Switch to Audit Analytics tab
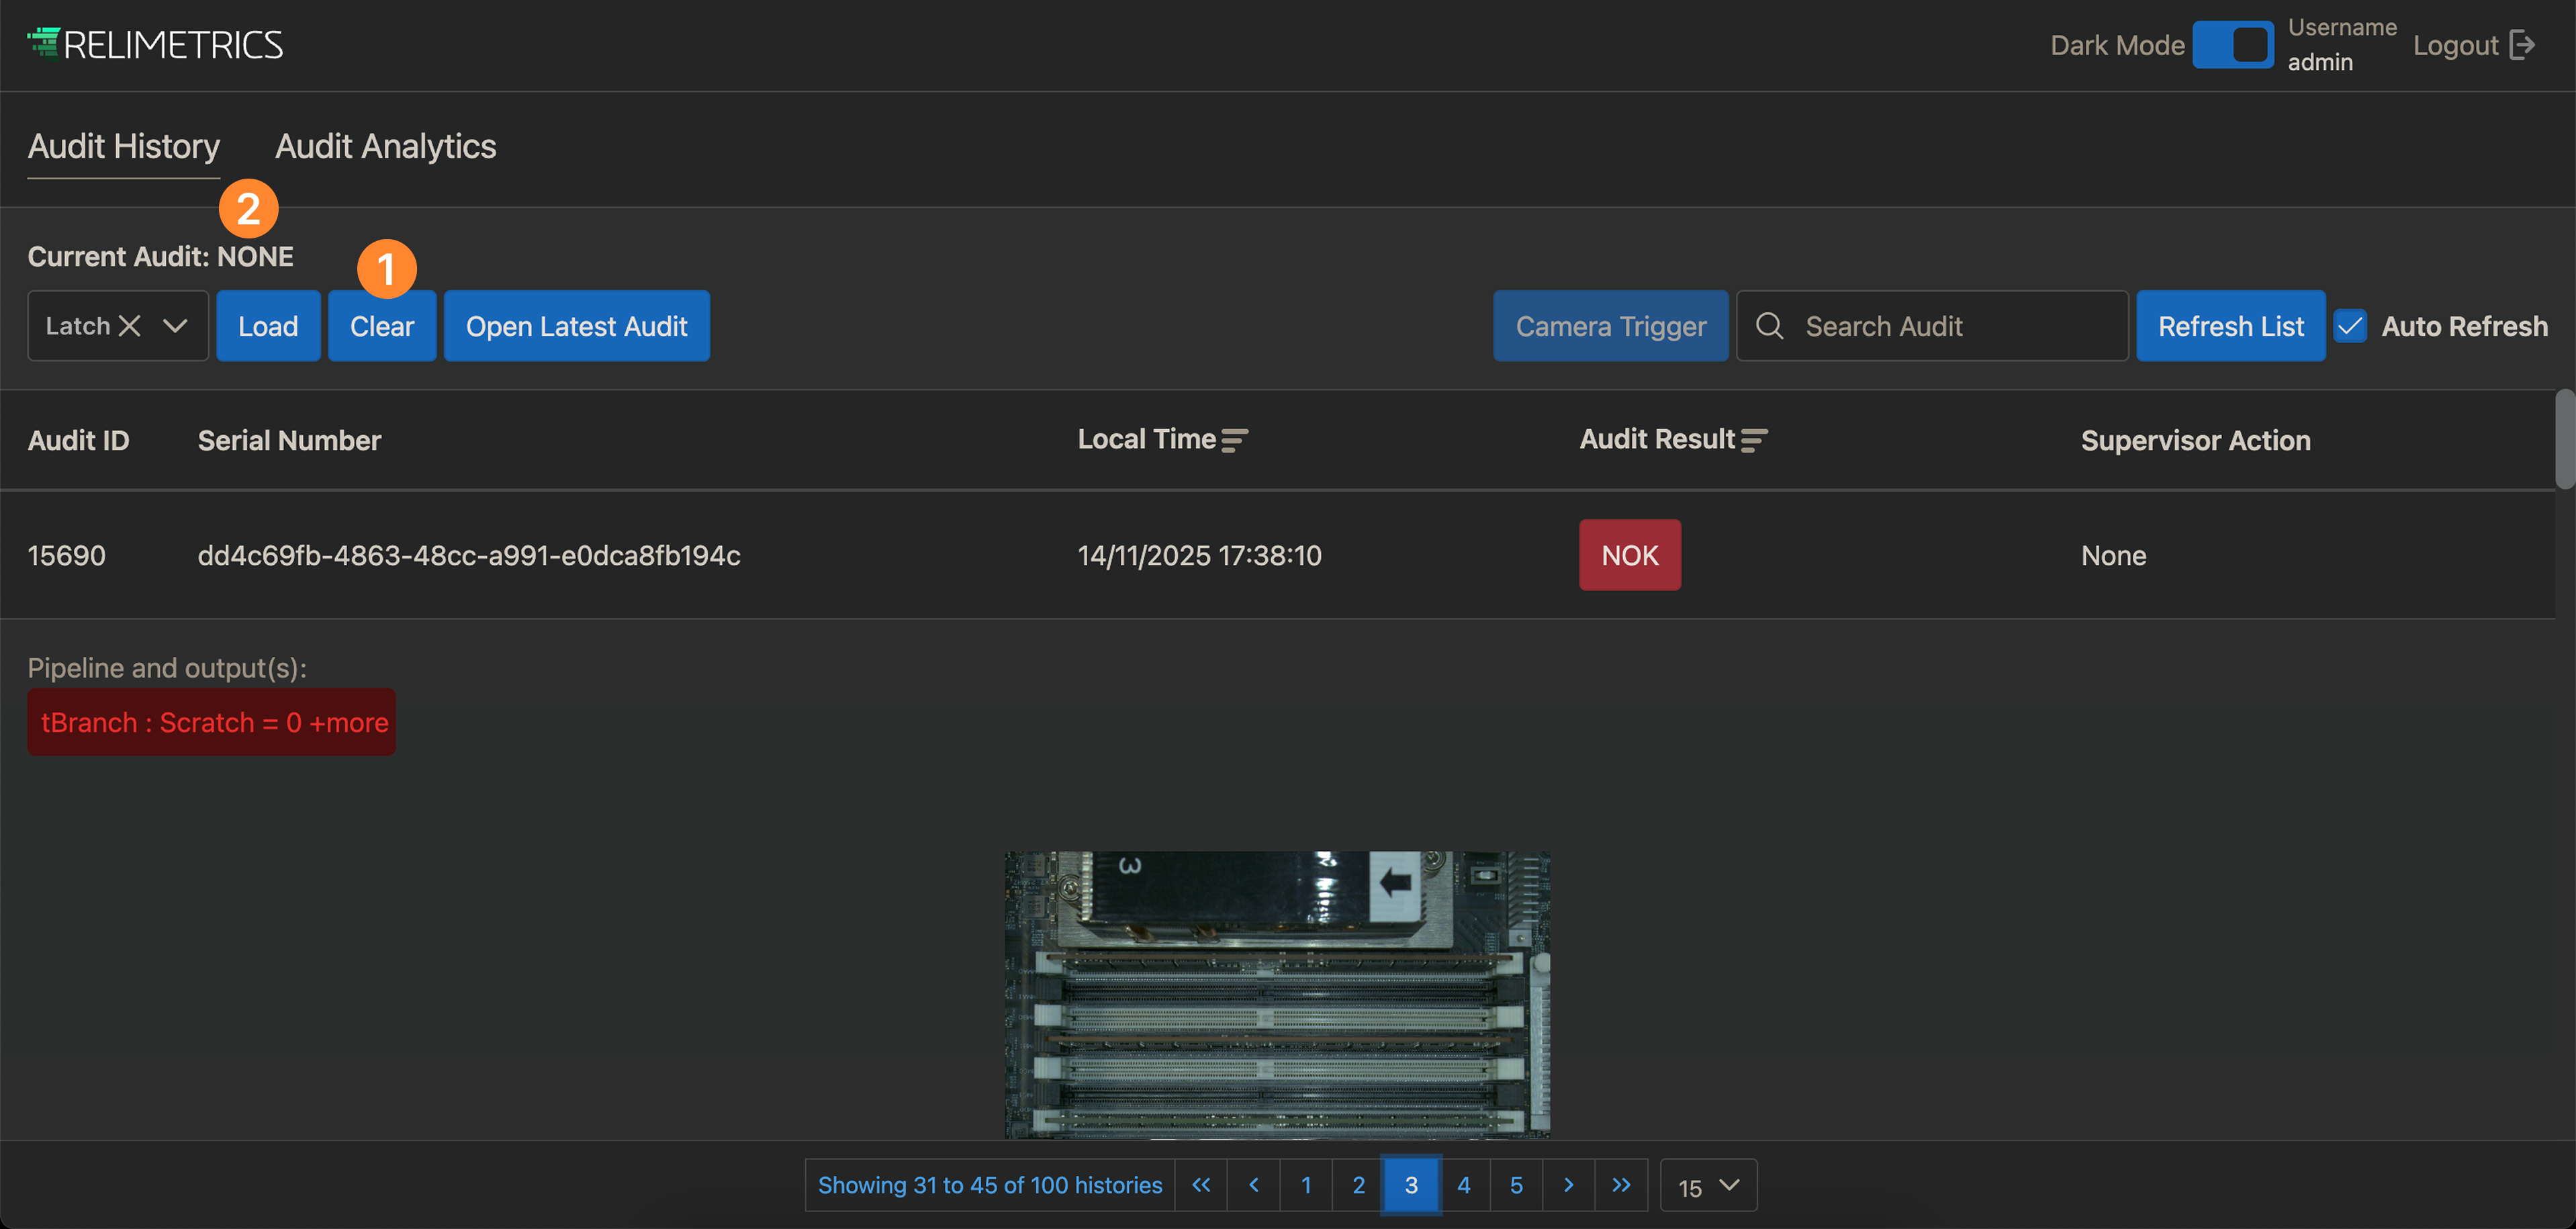This screenshot has width=2576, height=1229. (385, 147)
